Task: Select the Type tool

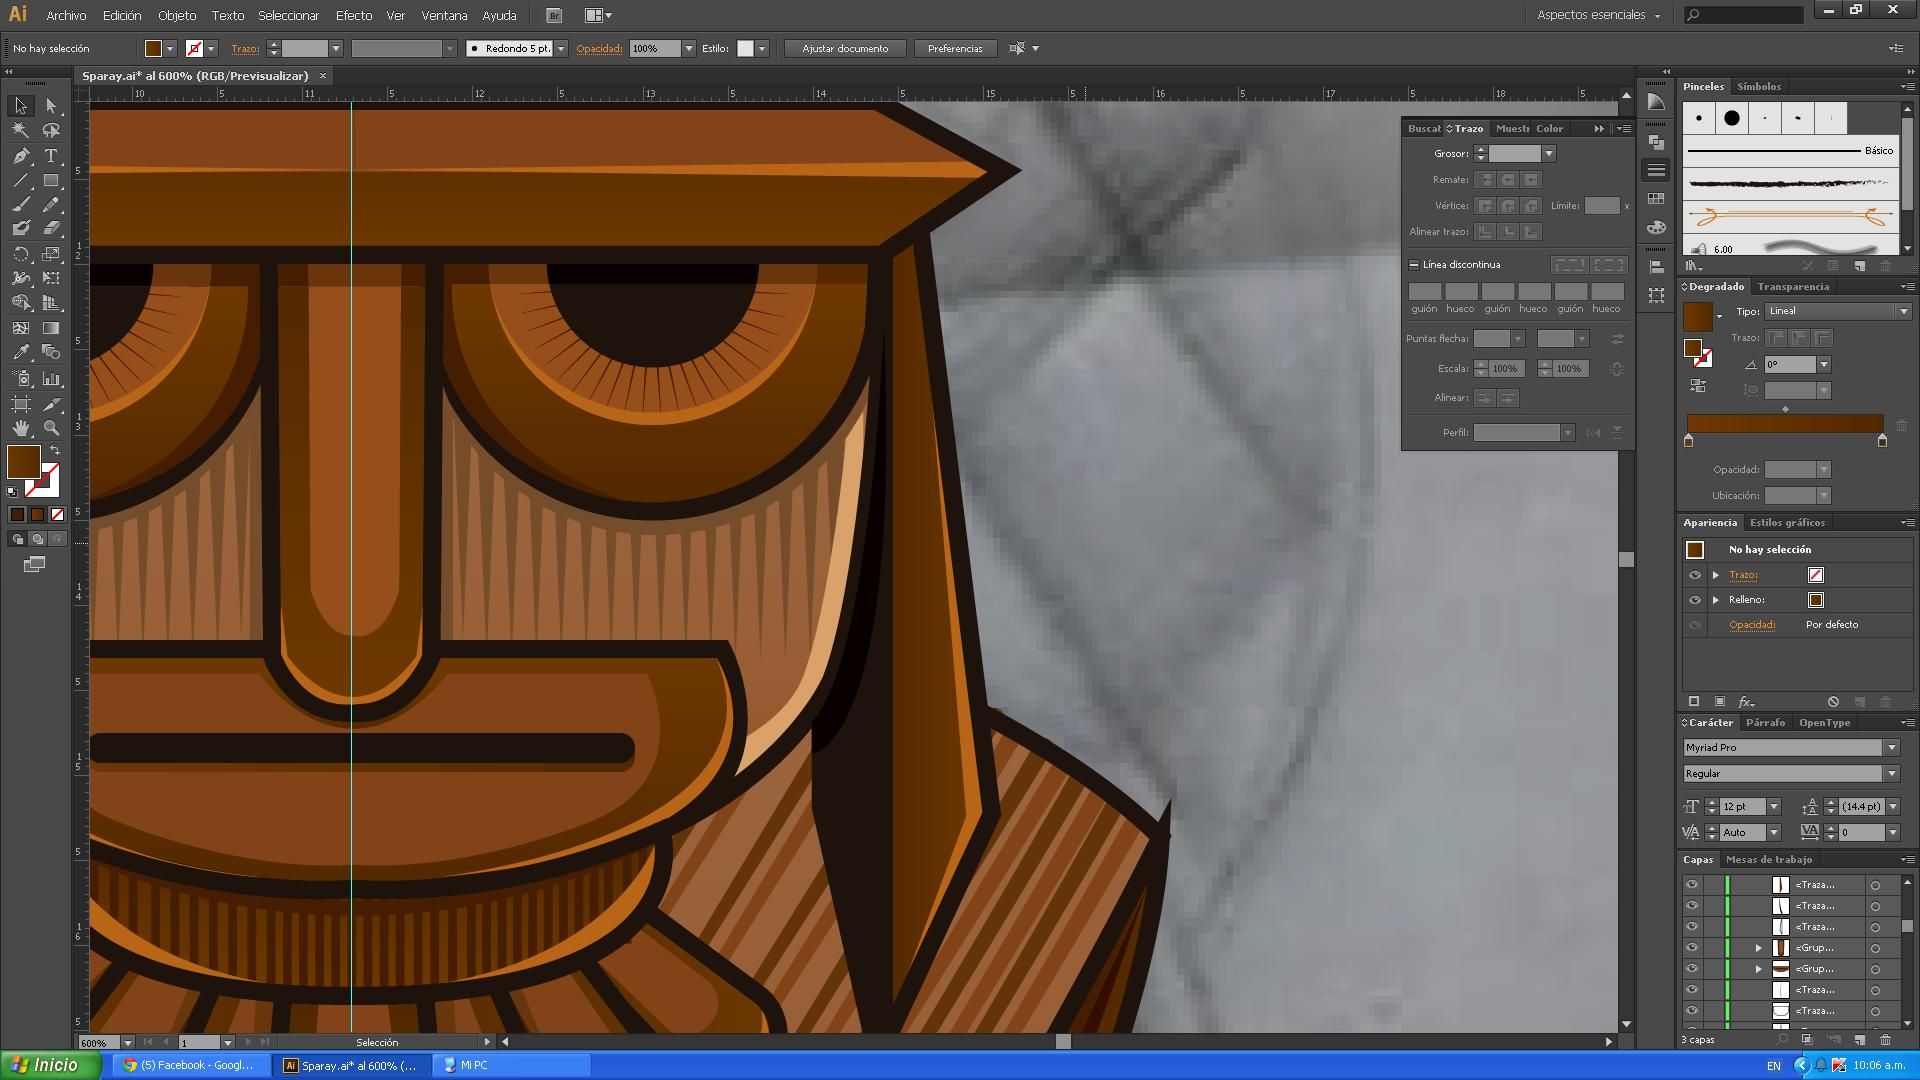Action: coord(51,156)
